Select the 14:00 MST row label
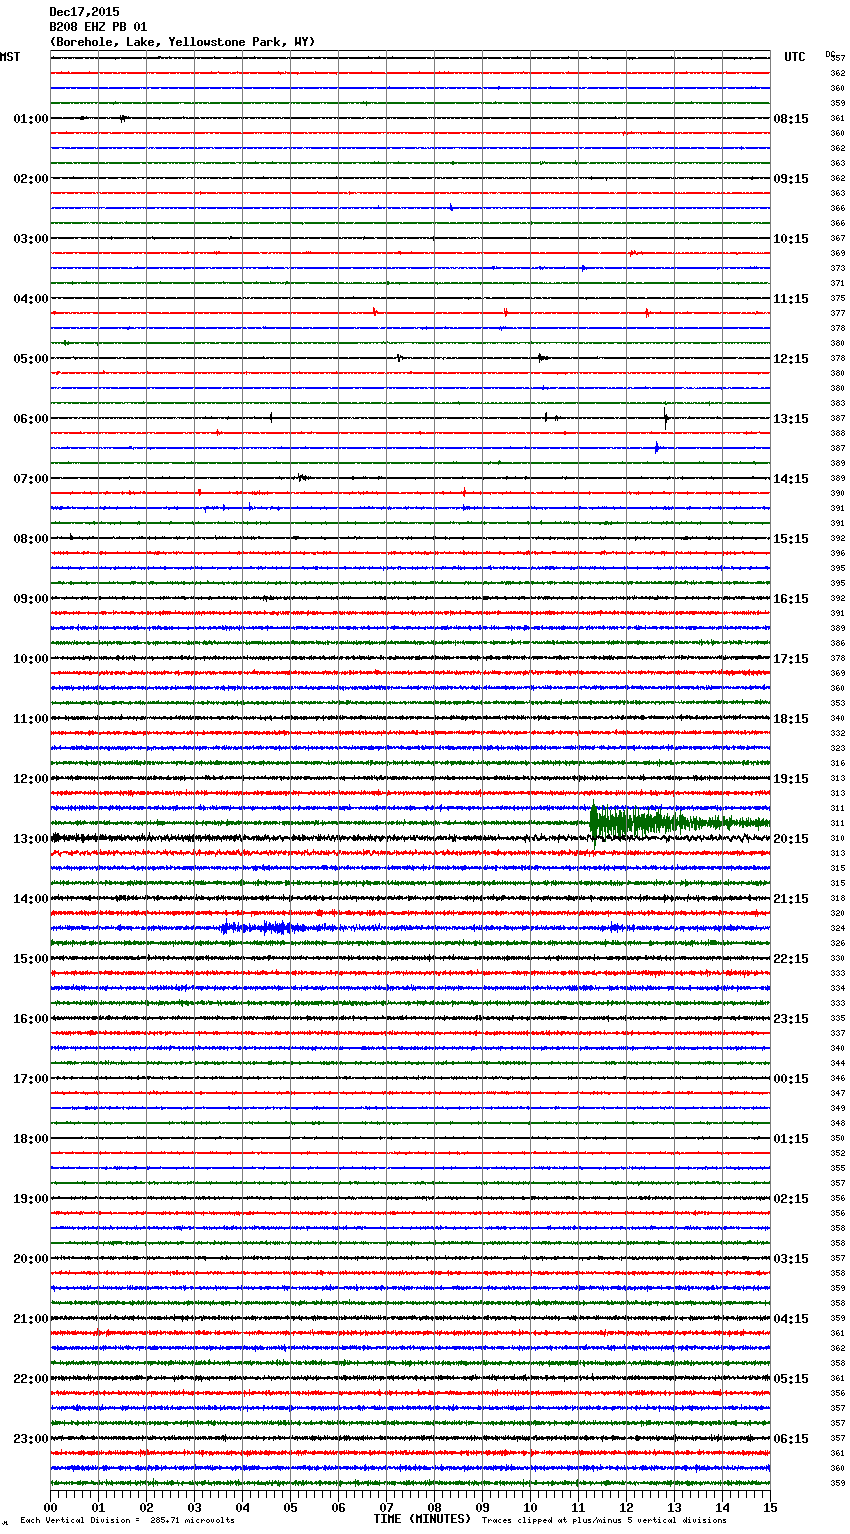This screenshot has width=850, height=1534. [31, 899]
